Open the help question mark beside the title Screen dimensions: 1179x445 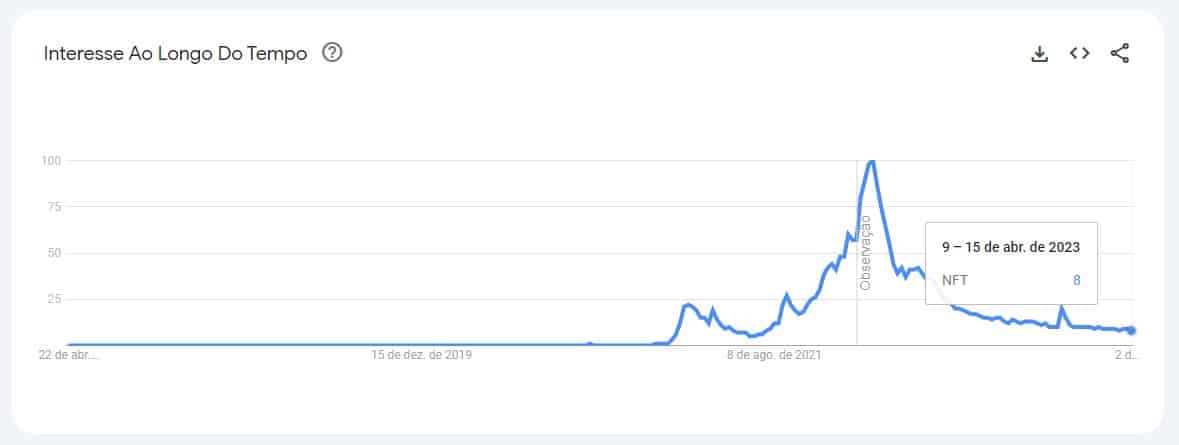point(332,53)
